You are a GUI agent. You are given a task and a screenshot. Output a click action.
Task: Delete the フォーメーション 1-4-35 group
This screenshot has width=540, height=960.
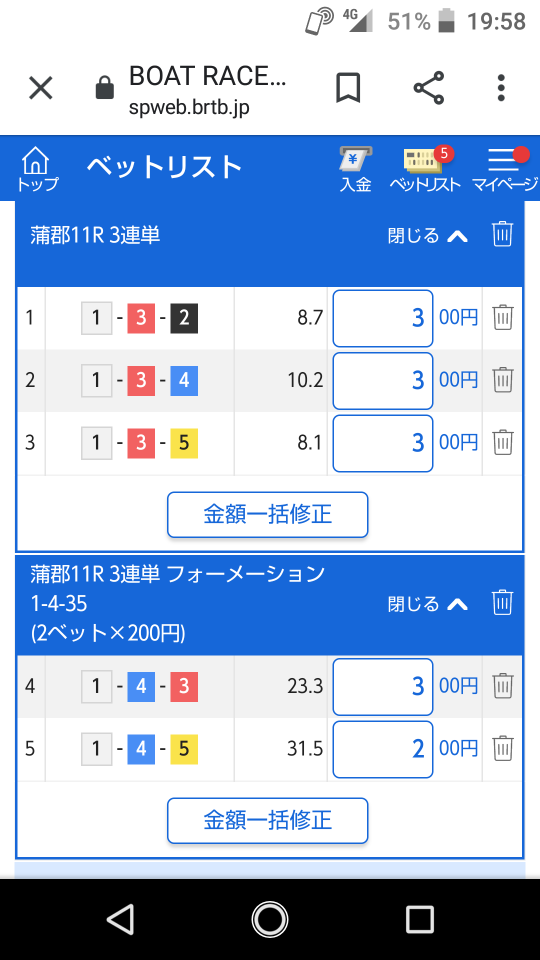[502, 602]
